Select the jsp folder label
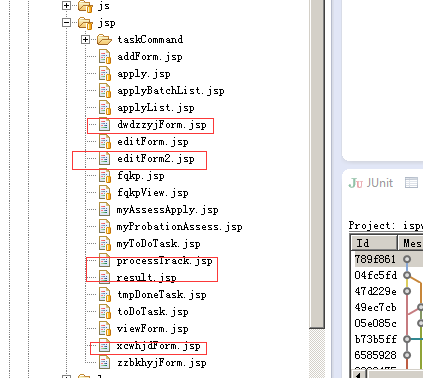Image resolution: width=423 pixels, height=378 pixels. (x=107, y=23)
